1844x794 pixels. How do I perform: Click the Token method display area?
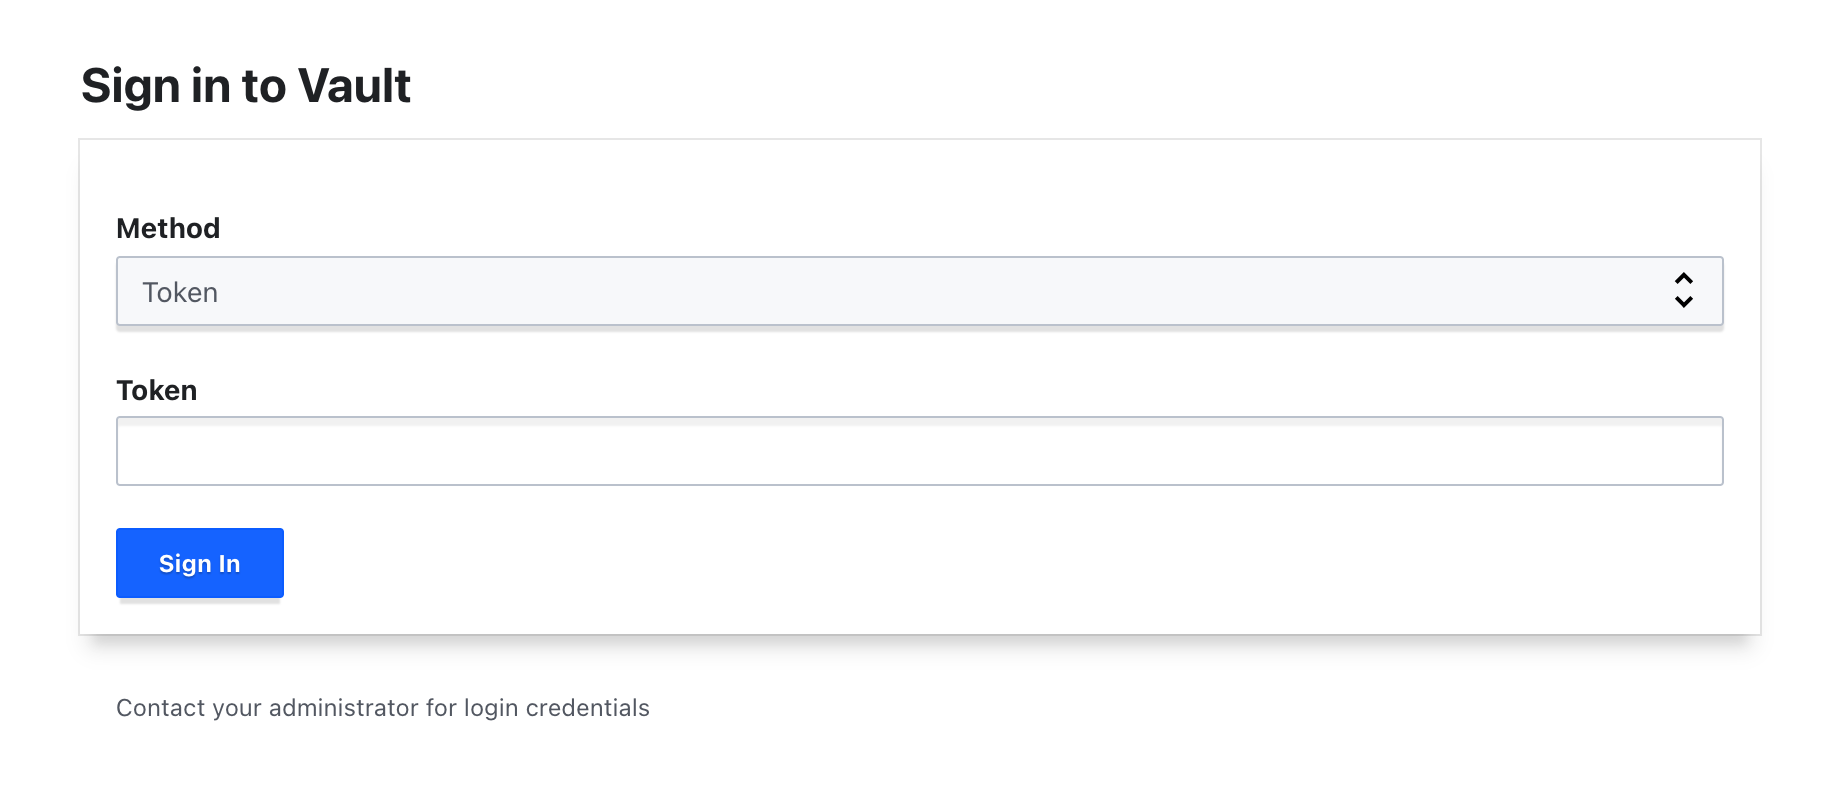[500, 292]
